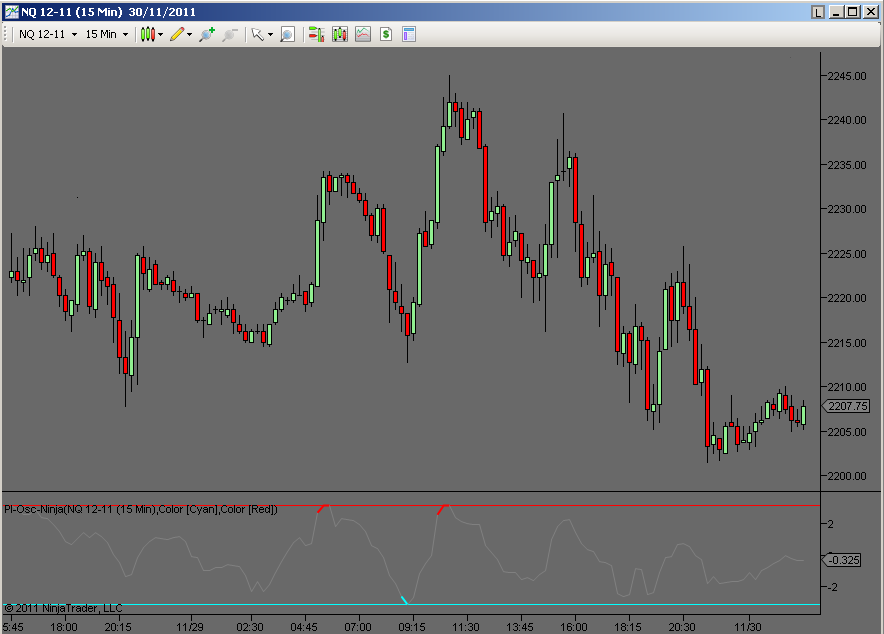The width and height of the screenshot is (884, 634).
Task: Select the cursor pointer tool
Action: pos(256,34)
